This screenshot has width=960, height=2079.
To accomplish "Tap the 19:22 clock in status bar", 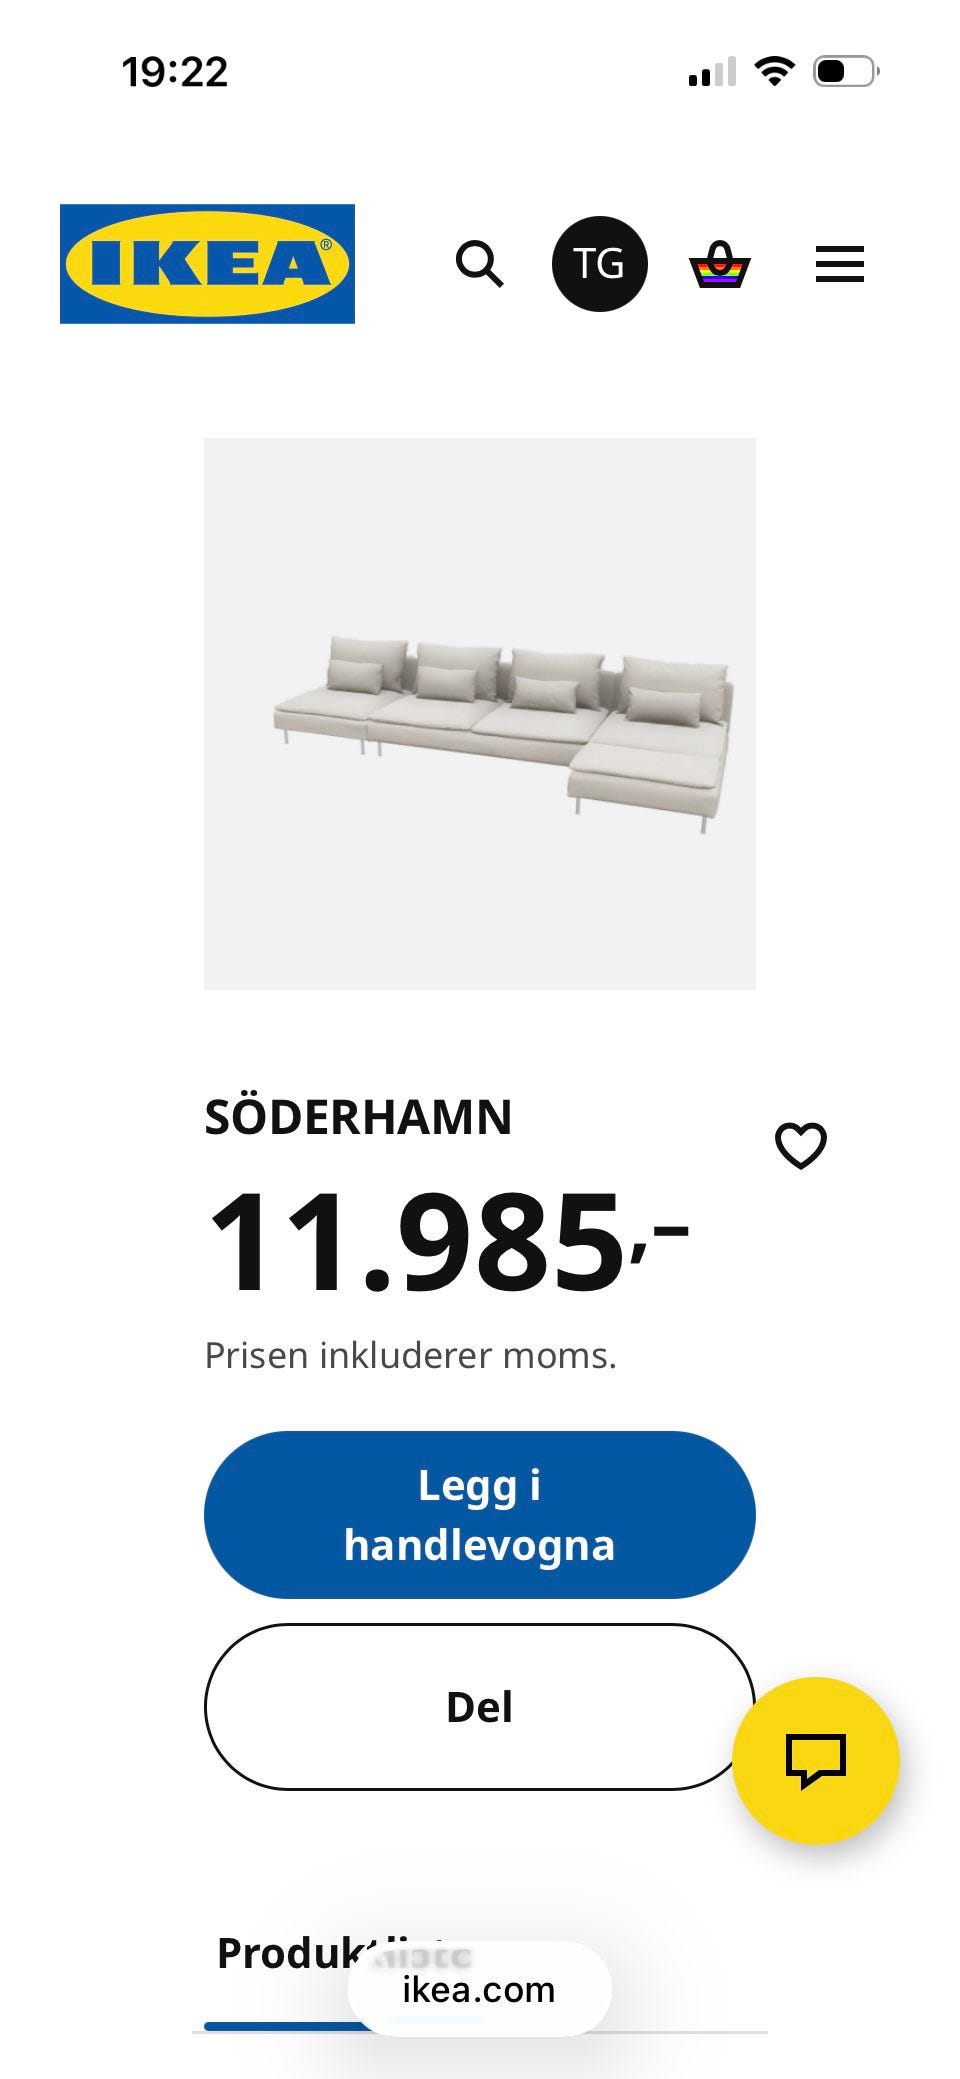I will (175, 72).
